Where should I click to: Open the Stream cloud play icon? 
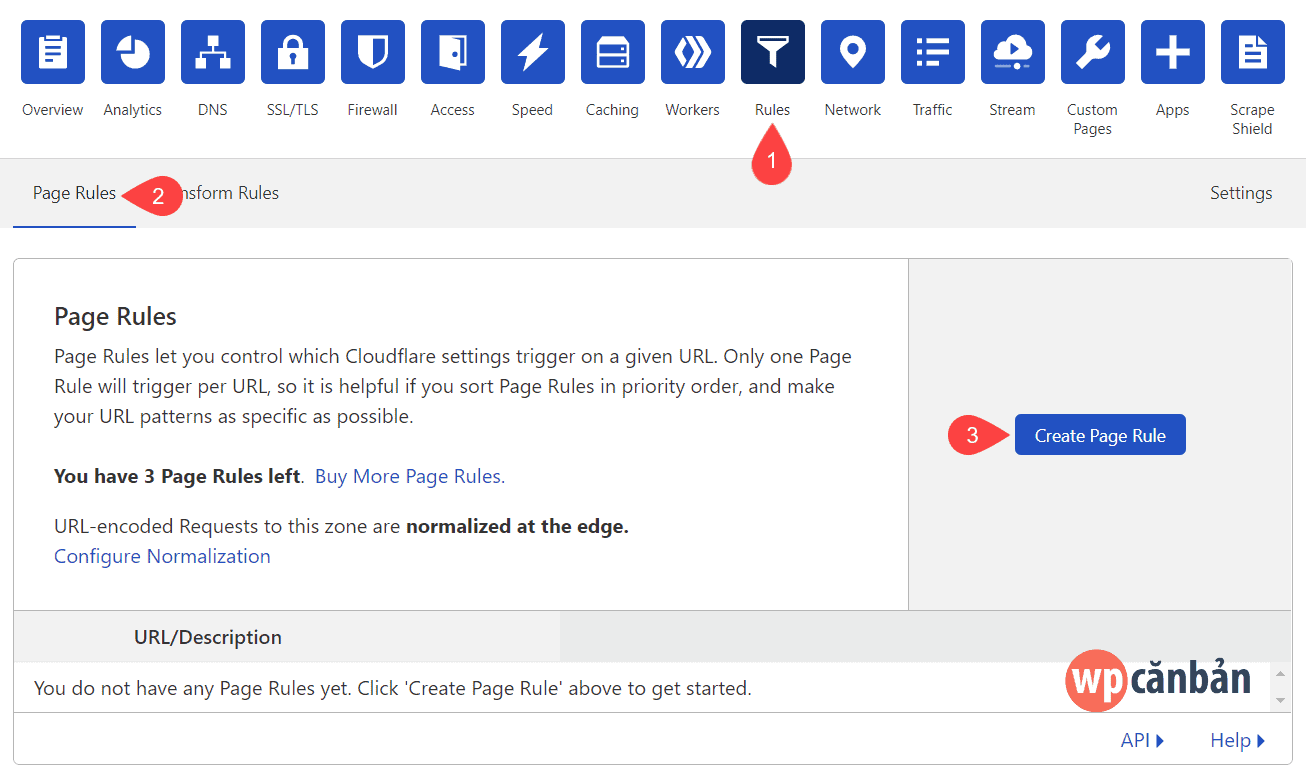coord(1013,52)
